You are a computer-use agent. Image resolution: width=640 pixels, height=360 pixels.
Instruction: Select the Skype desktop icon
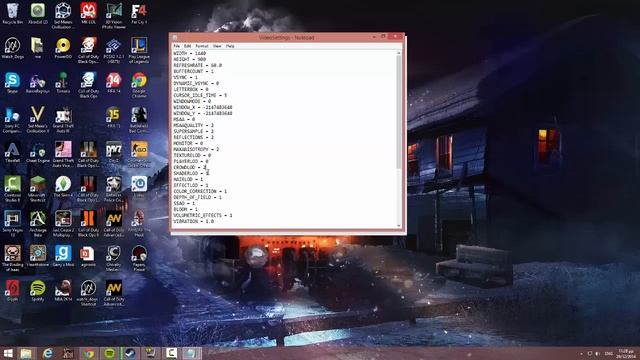(x=12, y=83)
